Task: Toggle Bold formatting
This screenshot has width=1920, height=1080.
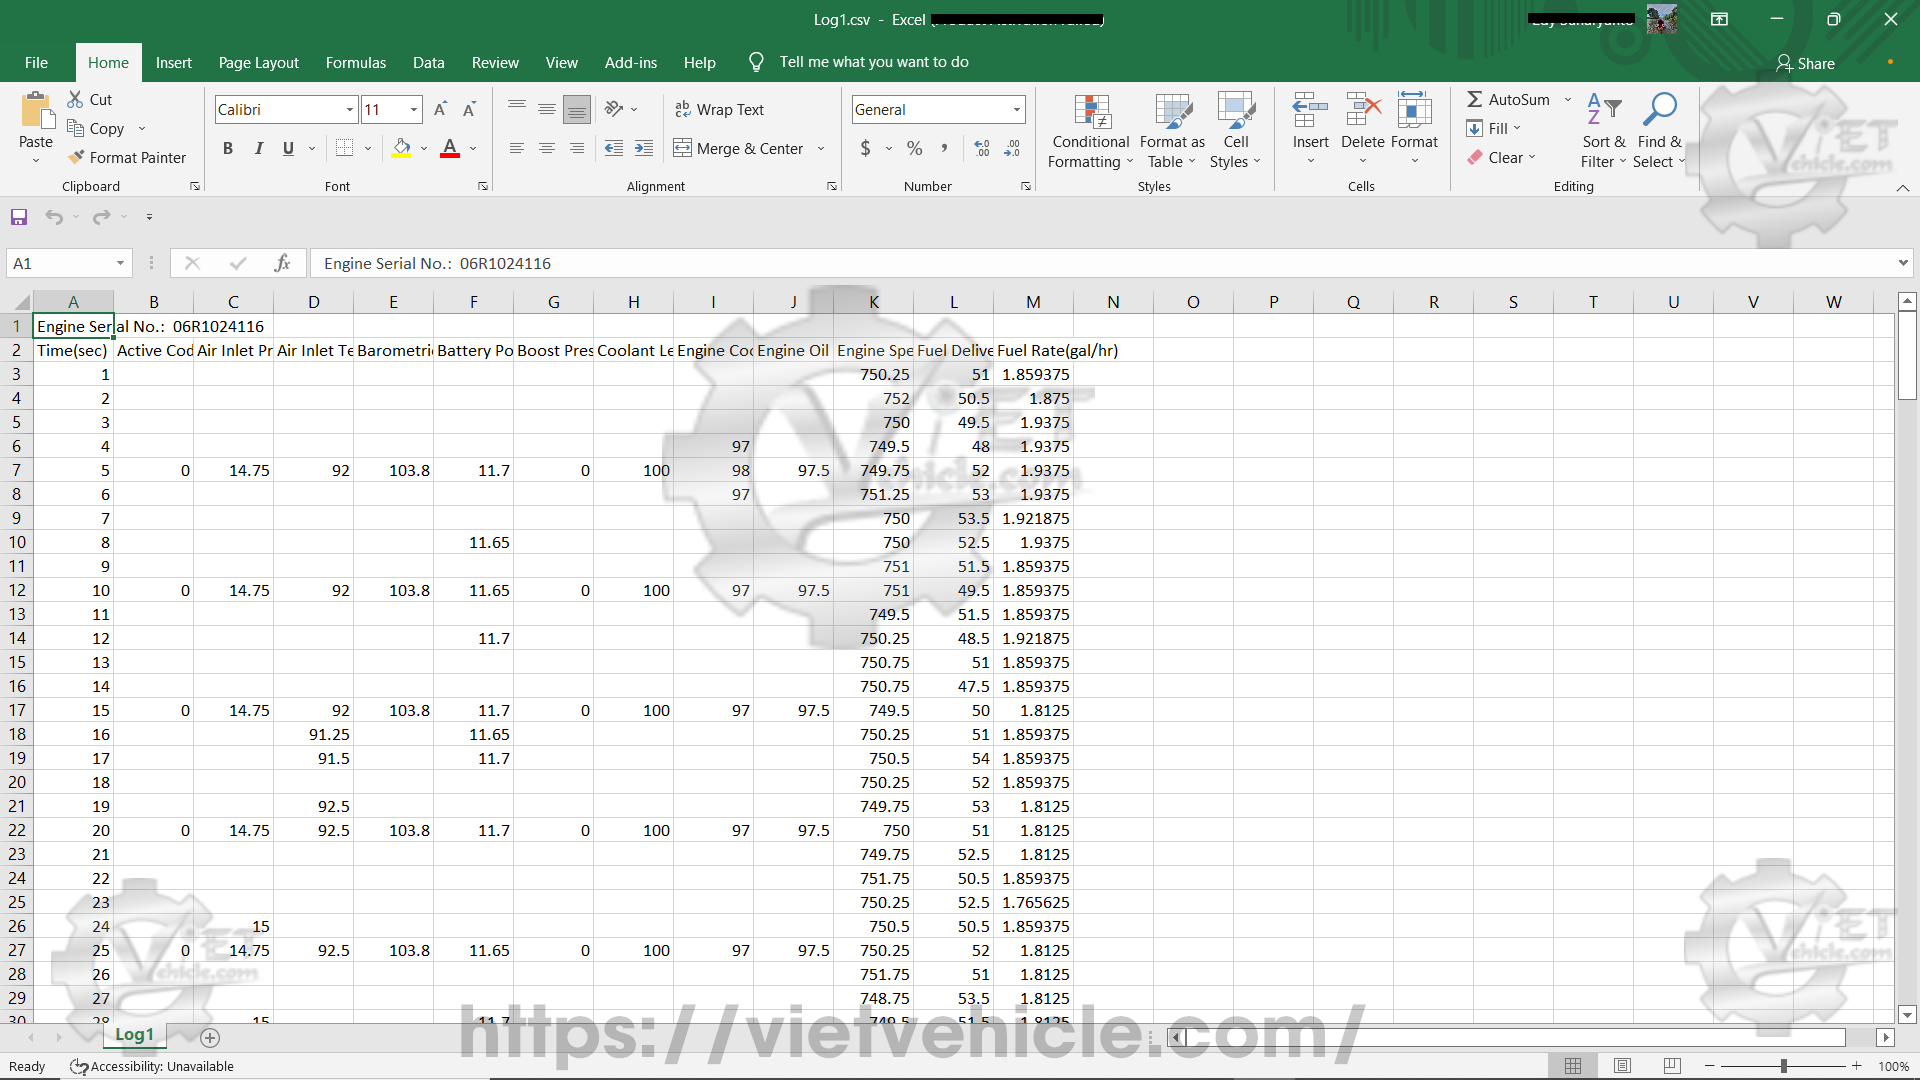Action: (228, 148)
